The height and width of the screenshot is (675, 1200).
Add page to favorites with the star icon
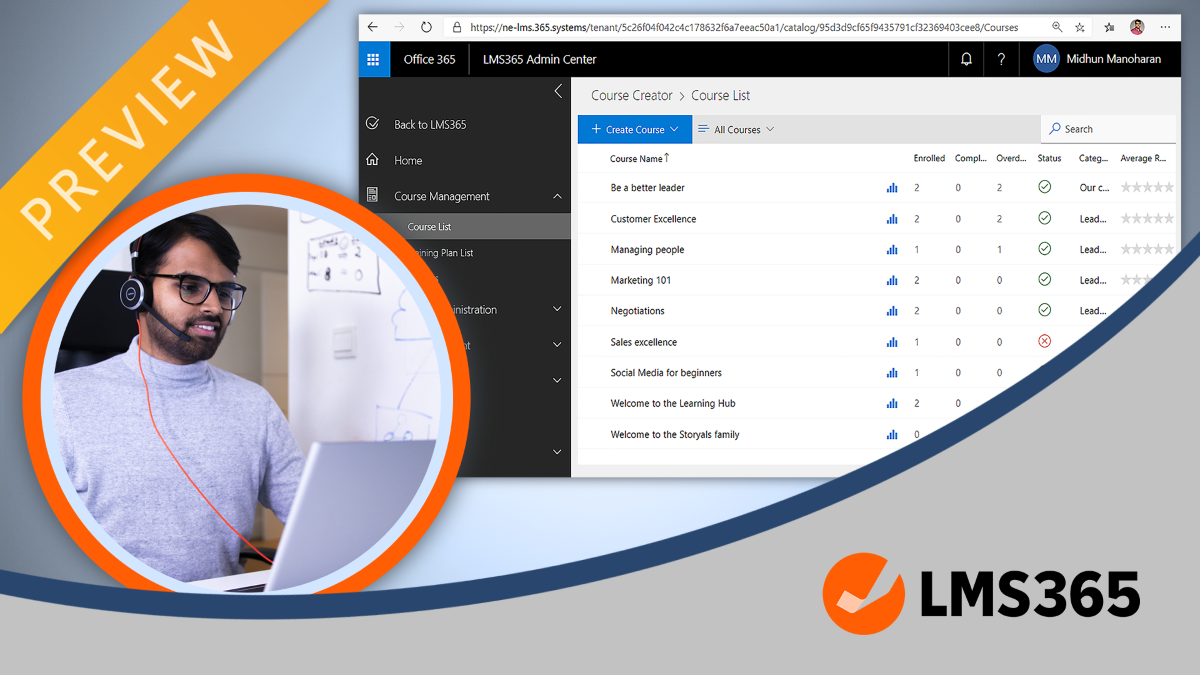coord(1080,27)
